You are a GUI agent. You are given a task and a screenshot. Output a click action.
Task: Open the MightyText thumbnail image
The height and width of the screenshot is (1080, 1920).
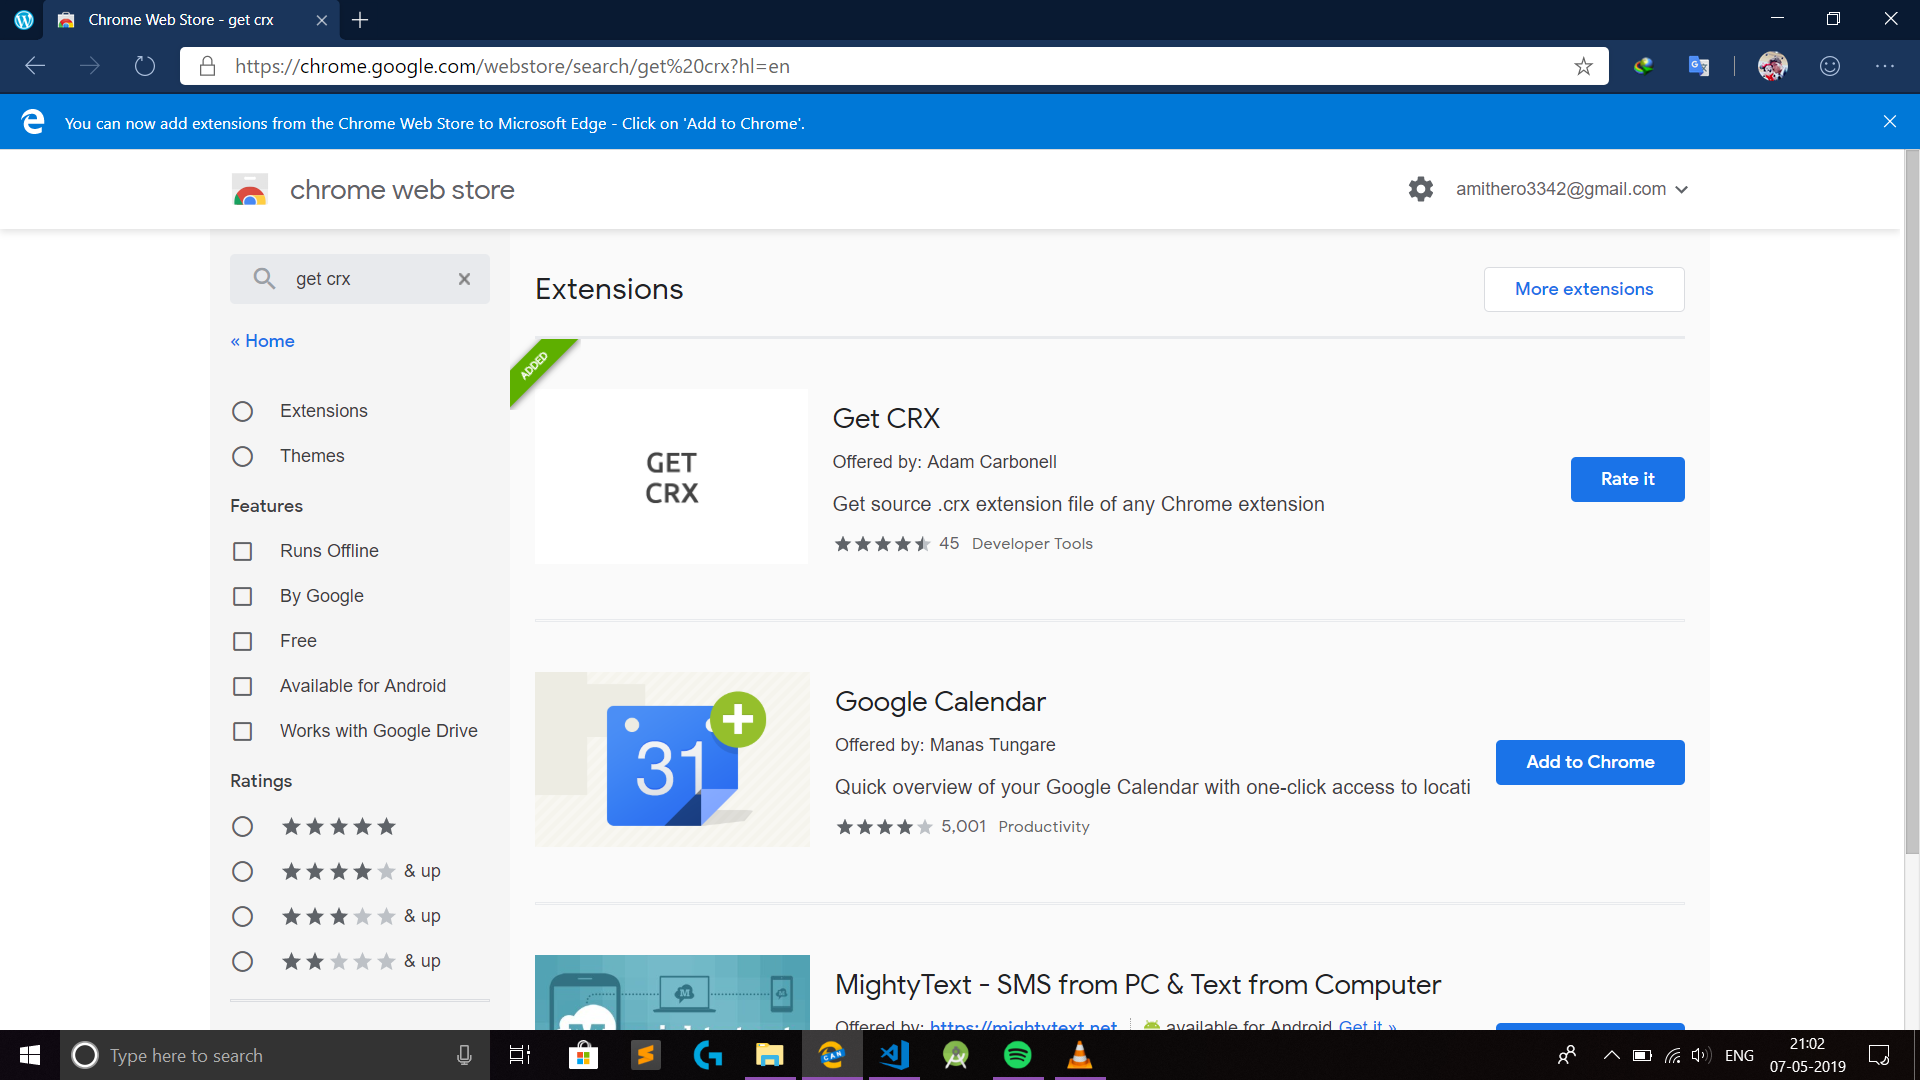pyautogui.click(x=672, y=992)
